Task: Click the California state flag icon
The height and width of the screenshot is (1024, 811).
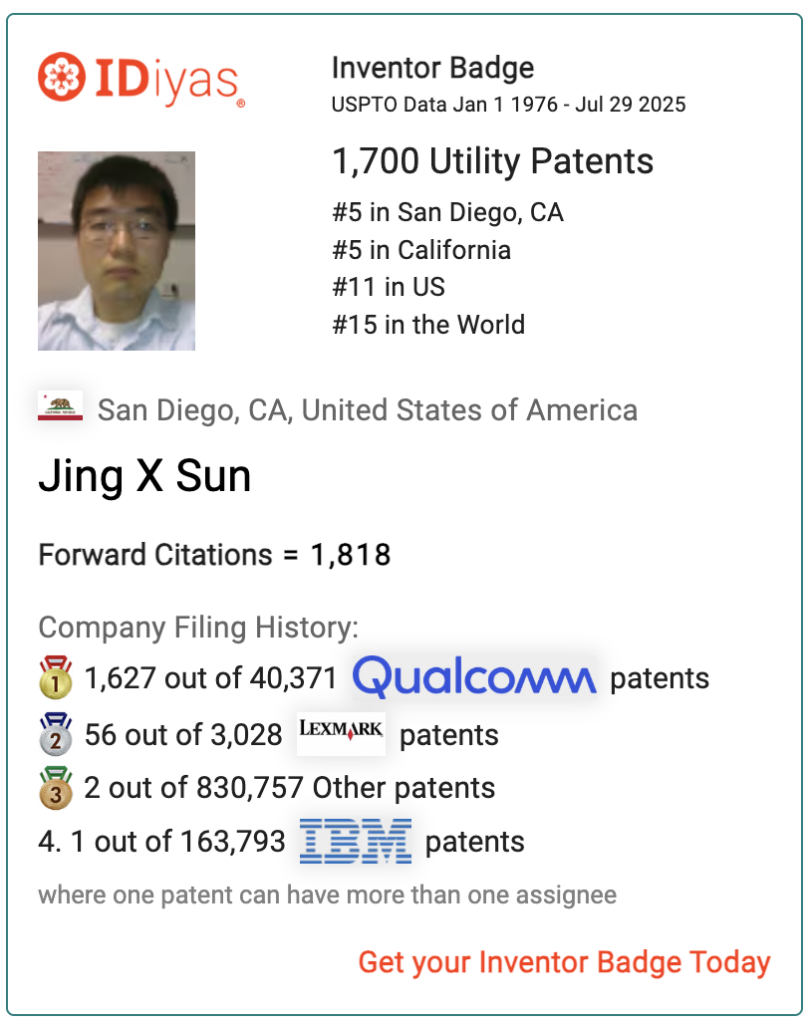Action: tap(60, 406)
